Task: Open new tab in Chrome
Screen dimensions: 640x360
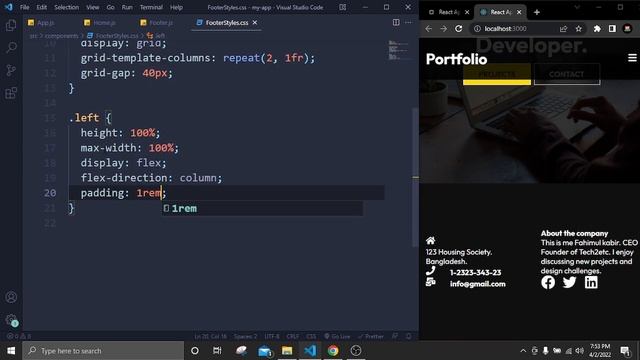Action: pyautogui.click(x=537, y=12)
